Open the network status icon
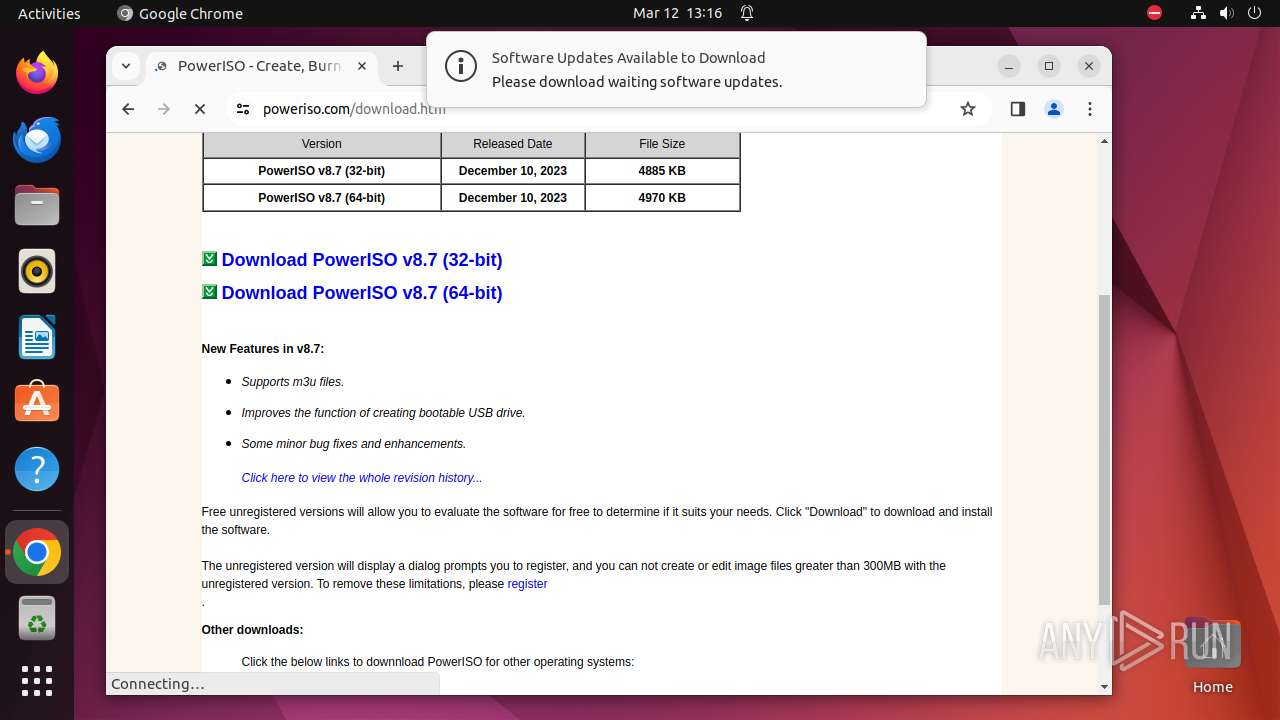 point(1198,13)
